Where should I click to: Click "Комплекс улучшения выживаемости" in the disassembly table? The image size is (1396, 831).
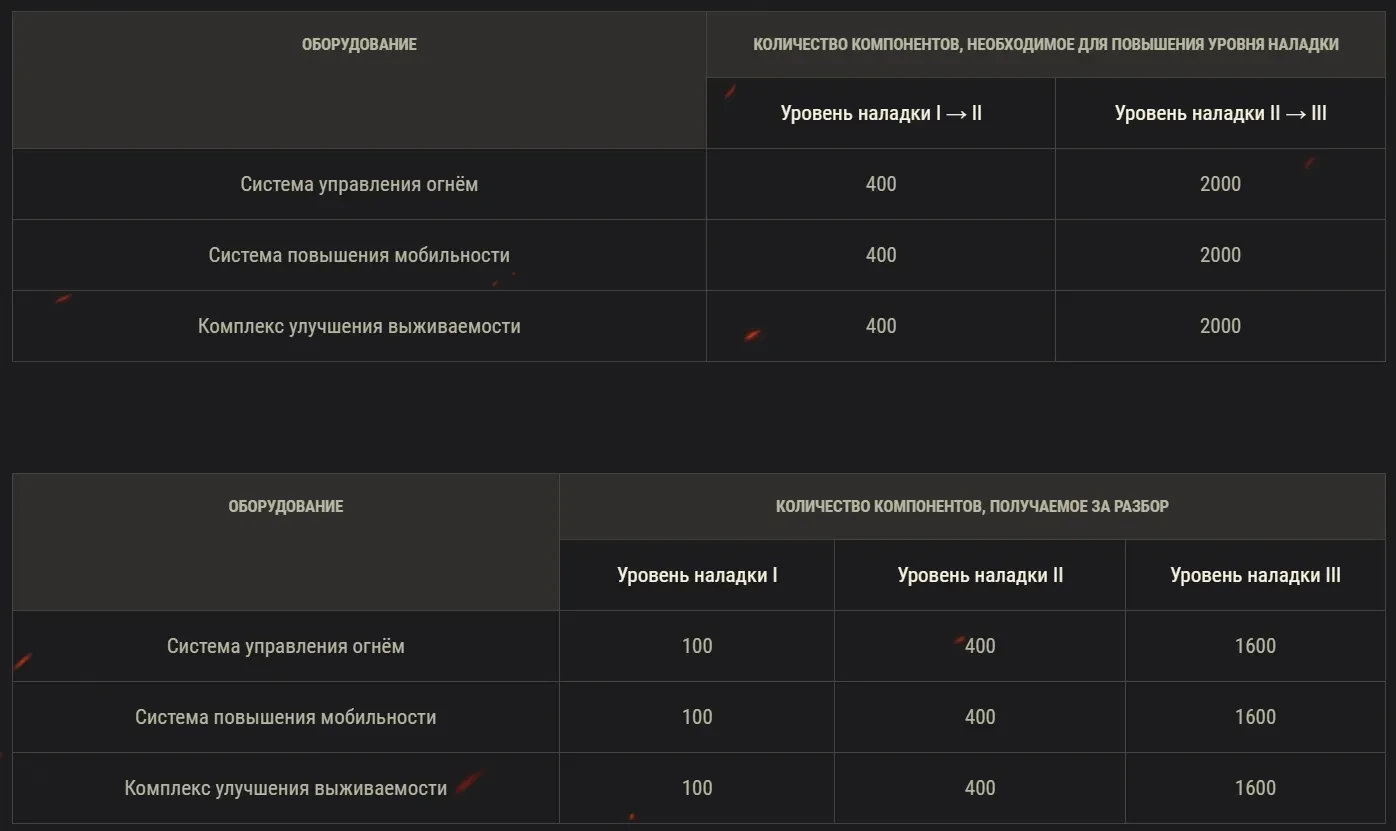(285, 788)
